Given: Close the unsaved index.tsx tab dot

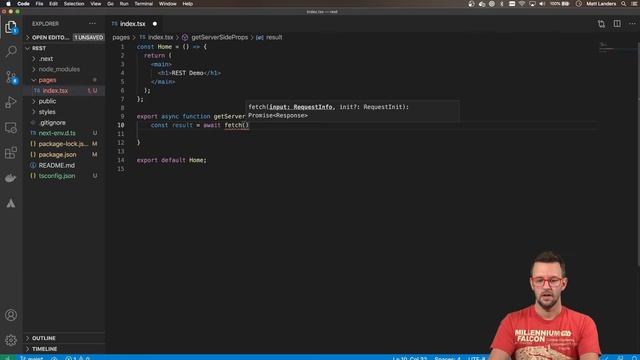Looking at the screenshot, I should (155, 24).
